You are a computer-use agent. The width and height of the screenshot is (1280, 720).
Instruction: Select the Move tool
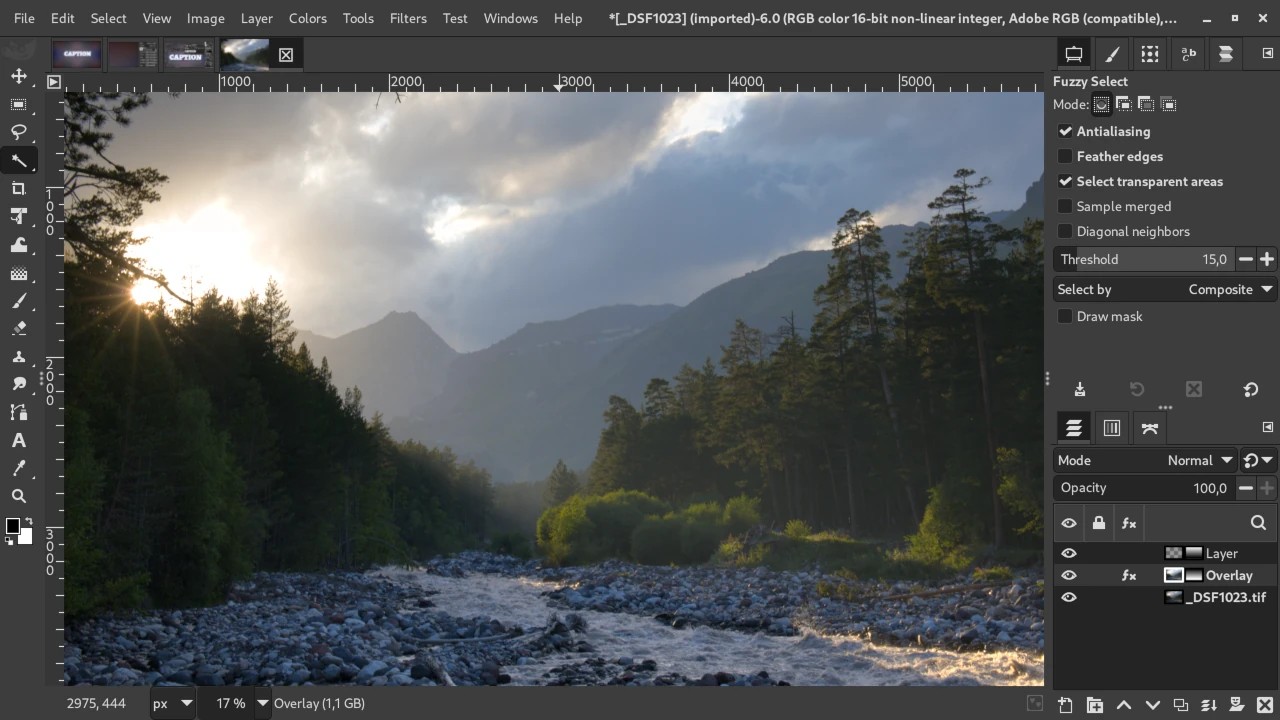pos(18,76)
